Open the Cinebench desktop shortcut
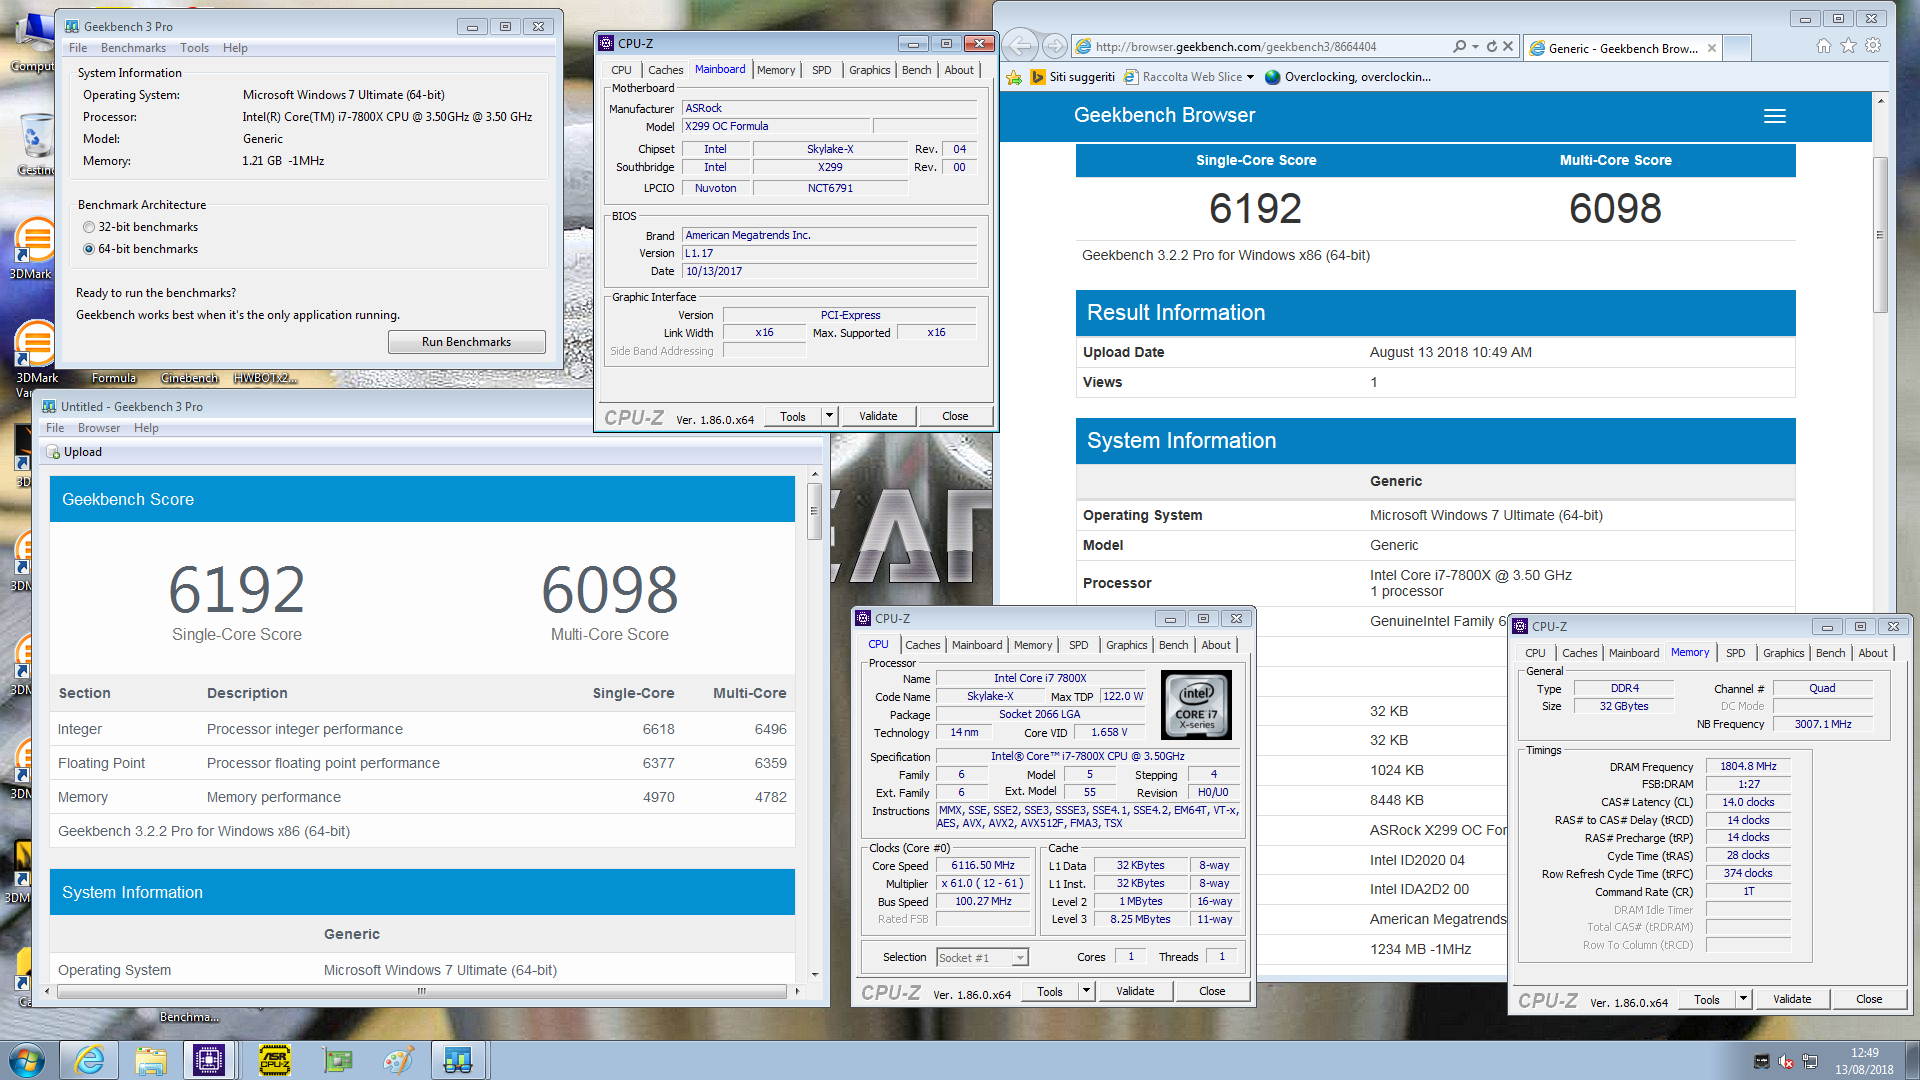The height and width of the screenshot is (1080, 1920). point(190,378)
